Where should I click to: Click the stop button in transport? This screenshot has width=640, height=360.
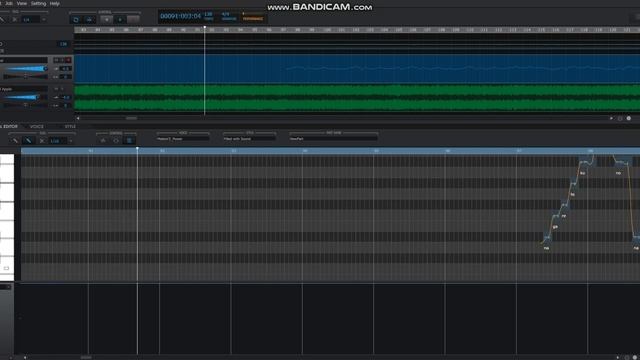(x=107, y=20)
